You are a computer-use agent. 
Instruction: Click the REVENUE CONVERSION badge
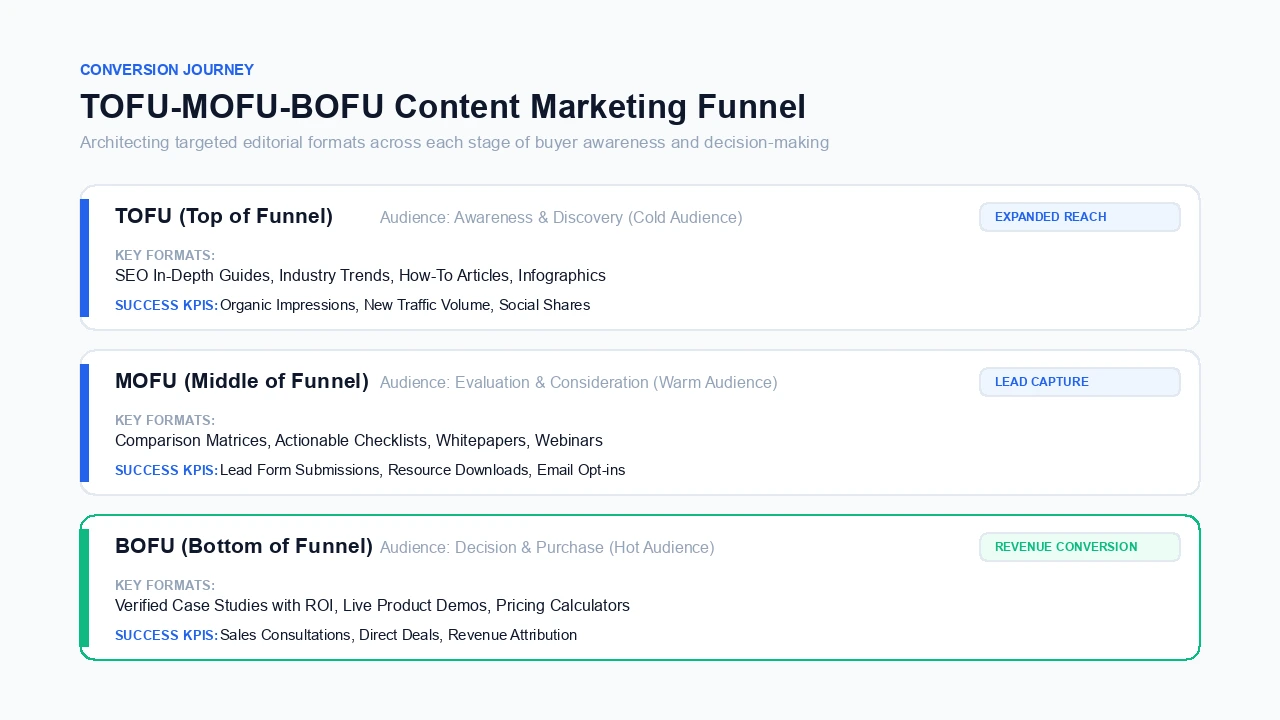click(1080, 547)
